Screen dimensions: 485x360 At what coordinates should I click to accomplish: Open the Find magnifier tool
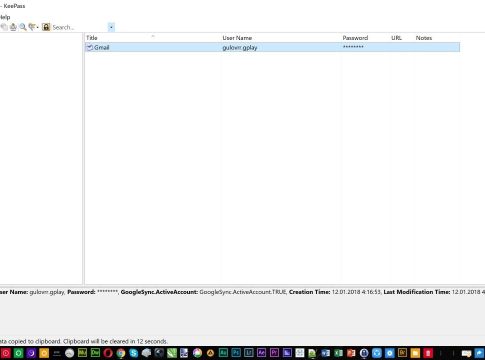tap(23, 27)
